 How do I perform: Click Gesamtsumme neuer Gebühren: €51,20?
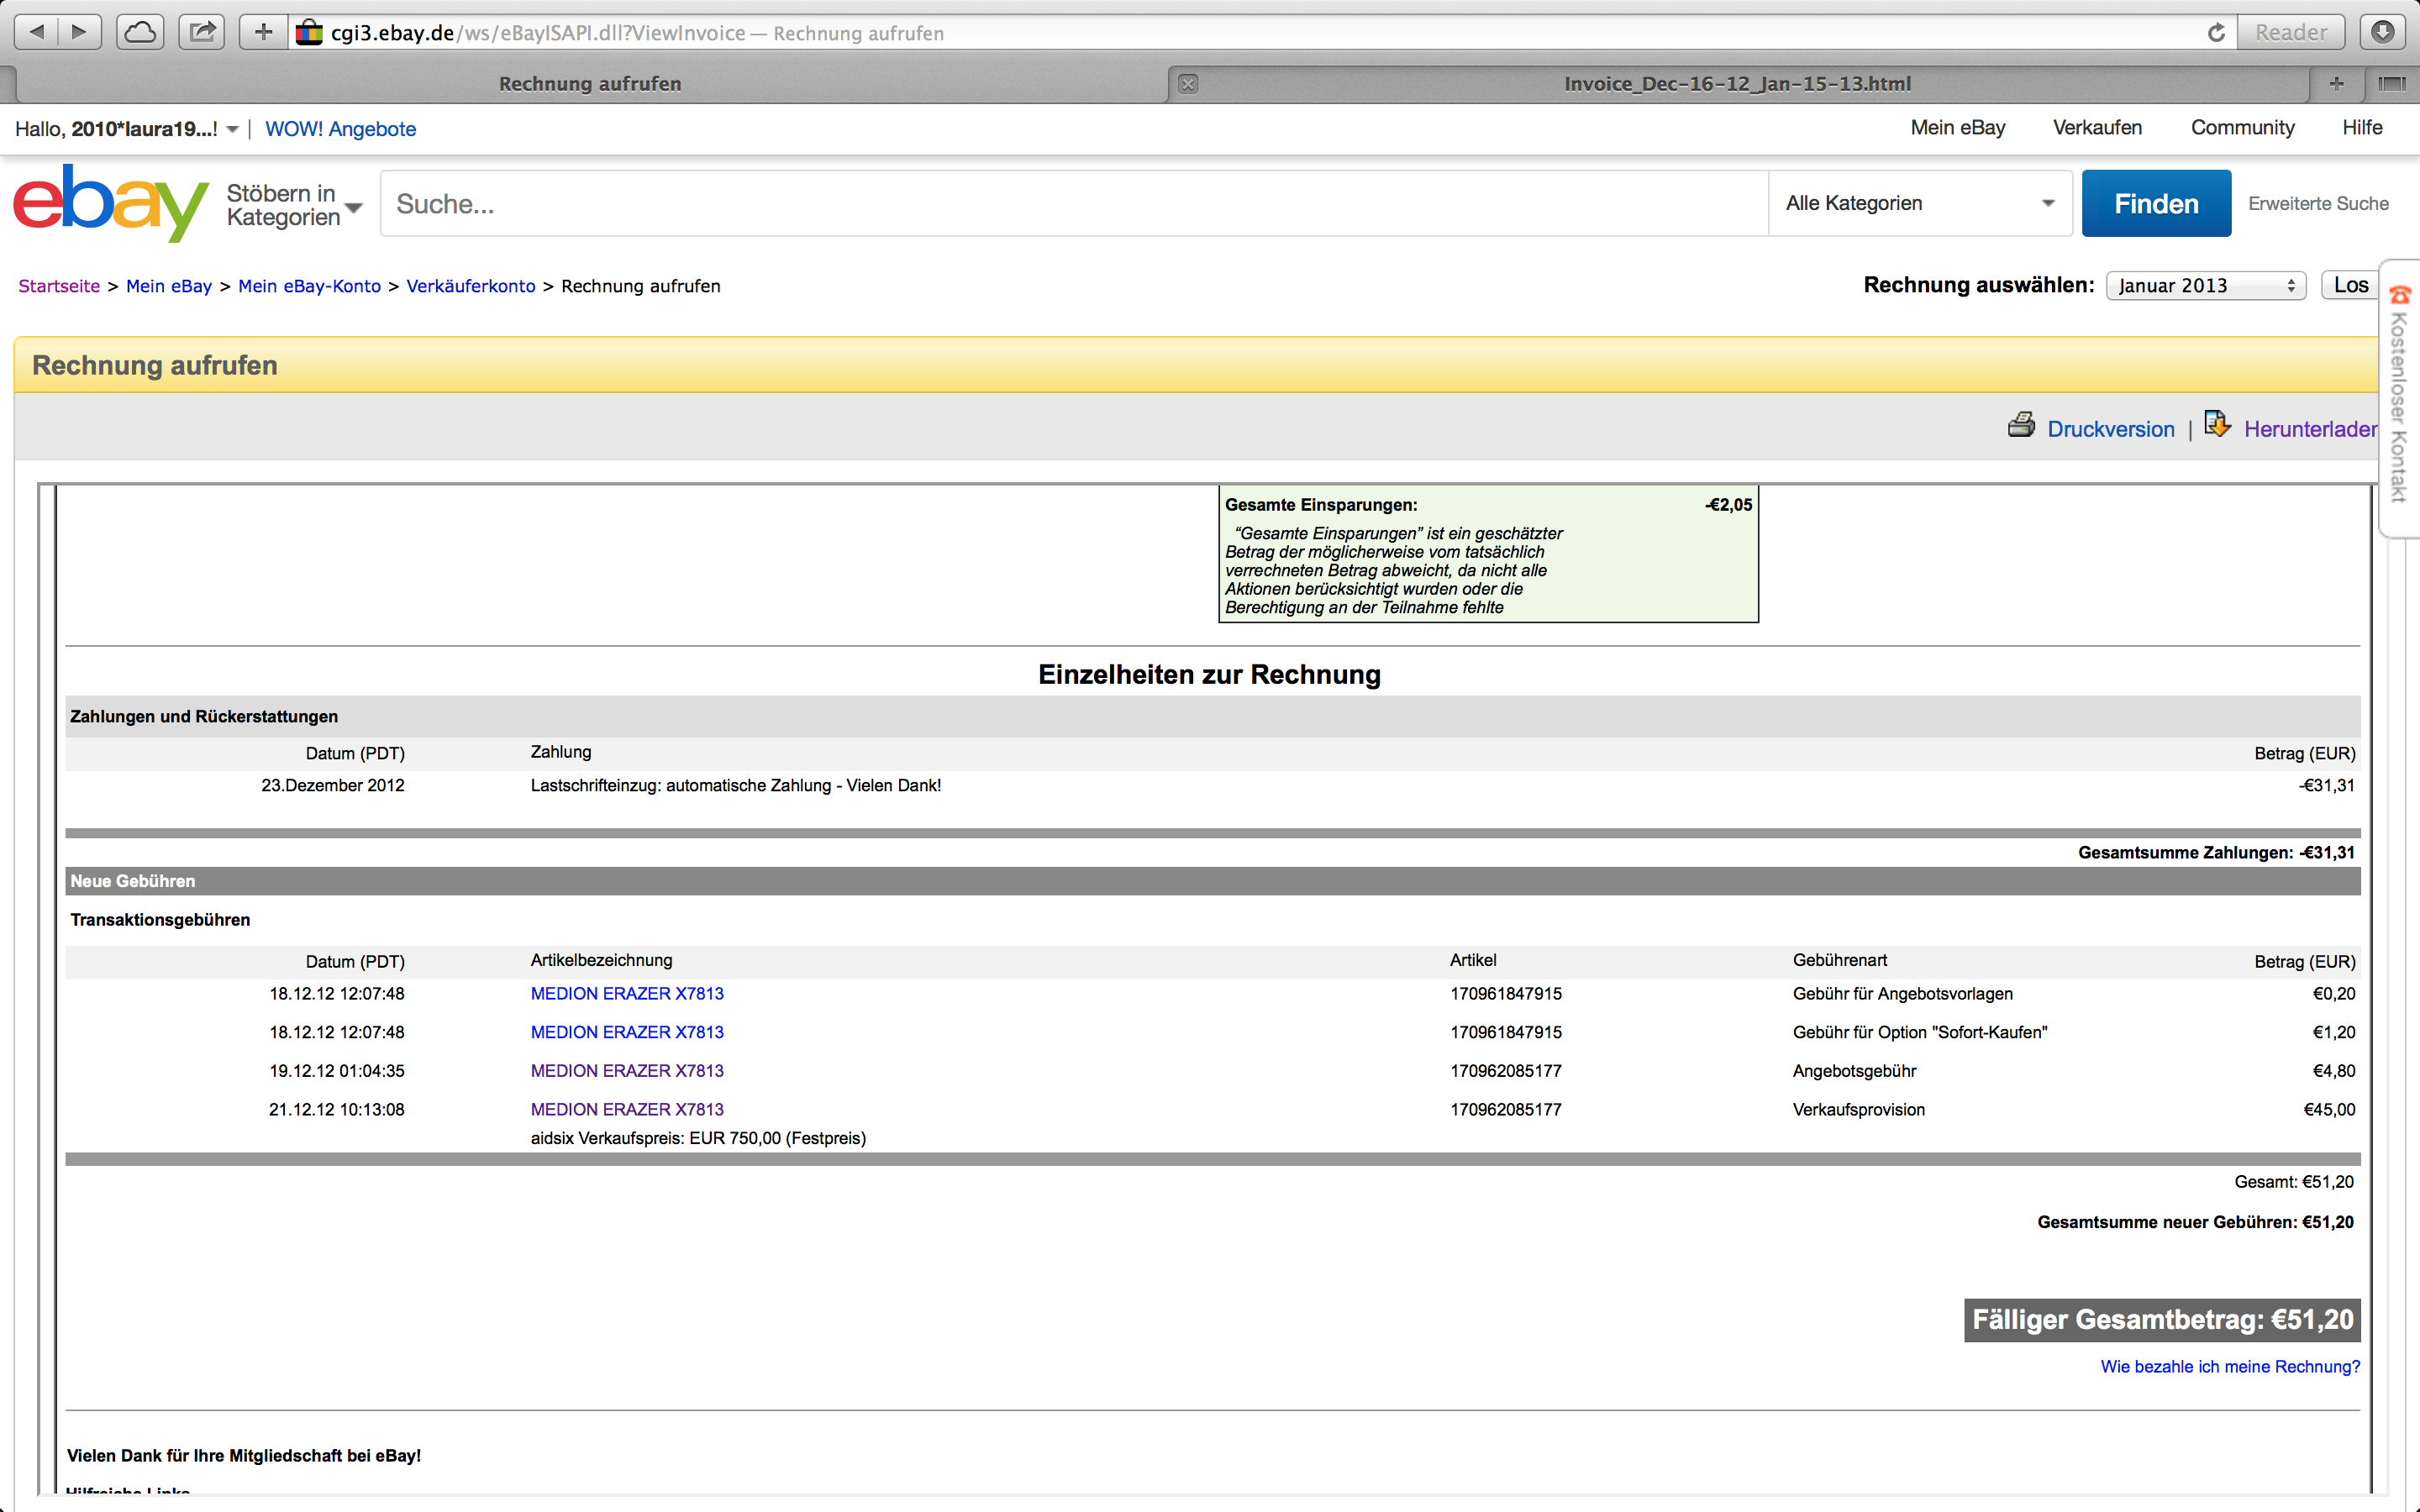[2195, 1222]
